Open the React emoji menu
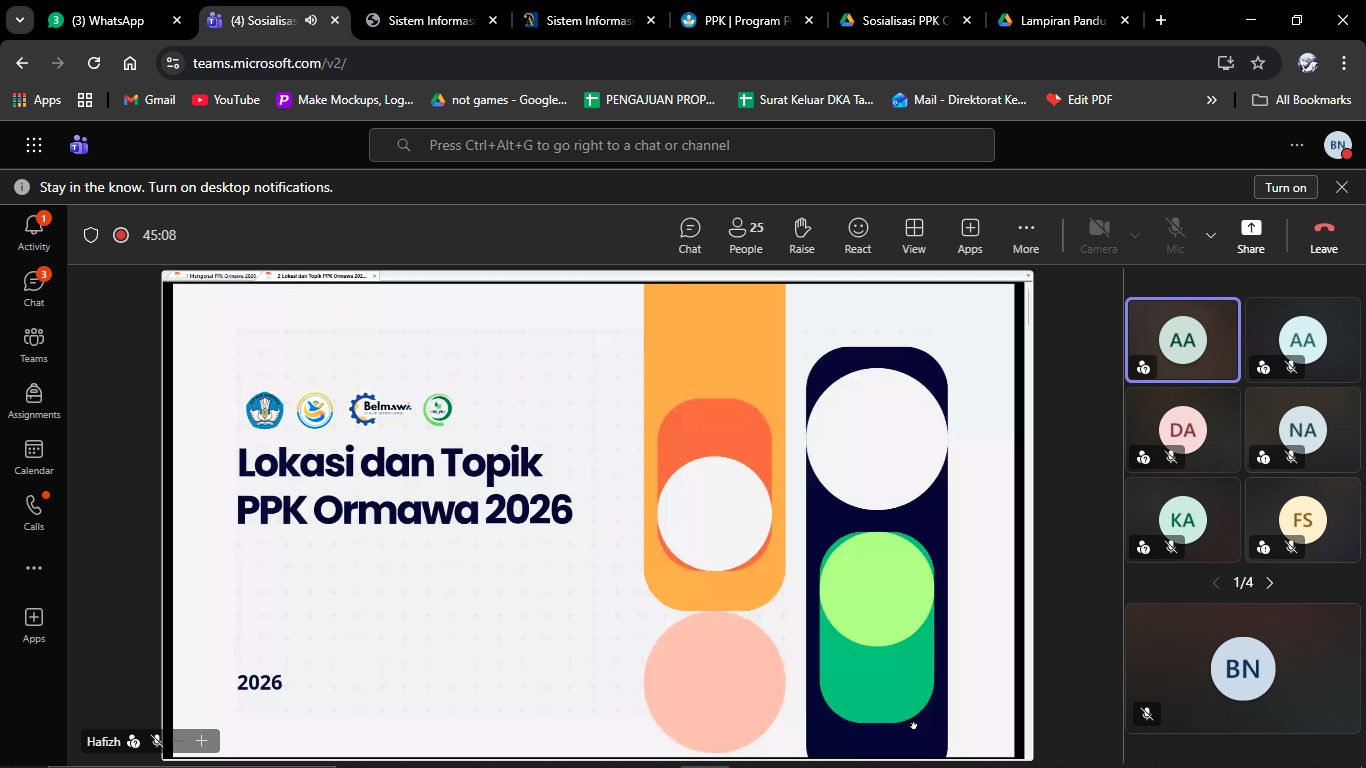Image resolution: width=1366 pixels, height=768 pixels. 857,236
